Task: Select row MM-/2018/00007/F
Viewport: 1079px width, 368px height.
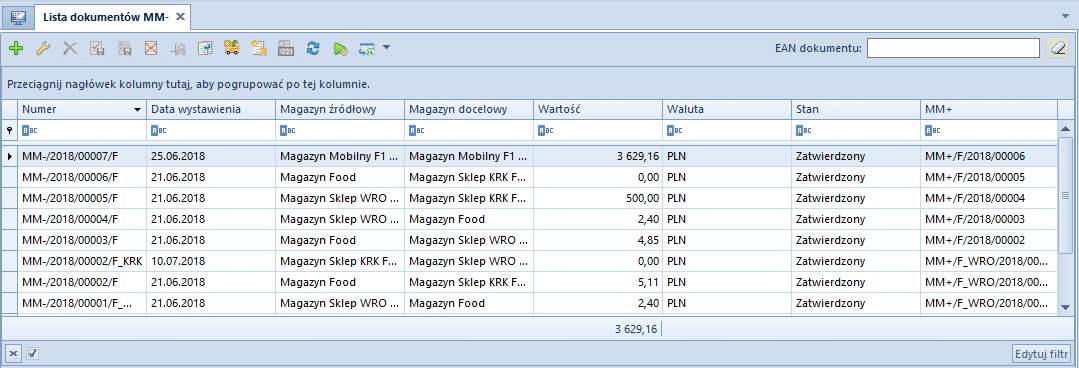Action: click(x=530, y=156)
